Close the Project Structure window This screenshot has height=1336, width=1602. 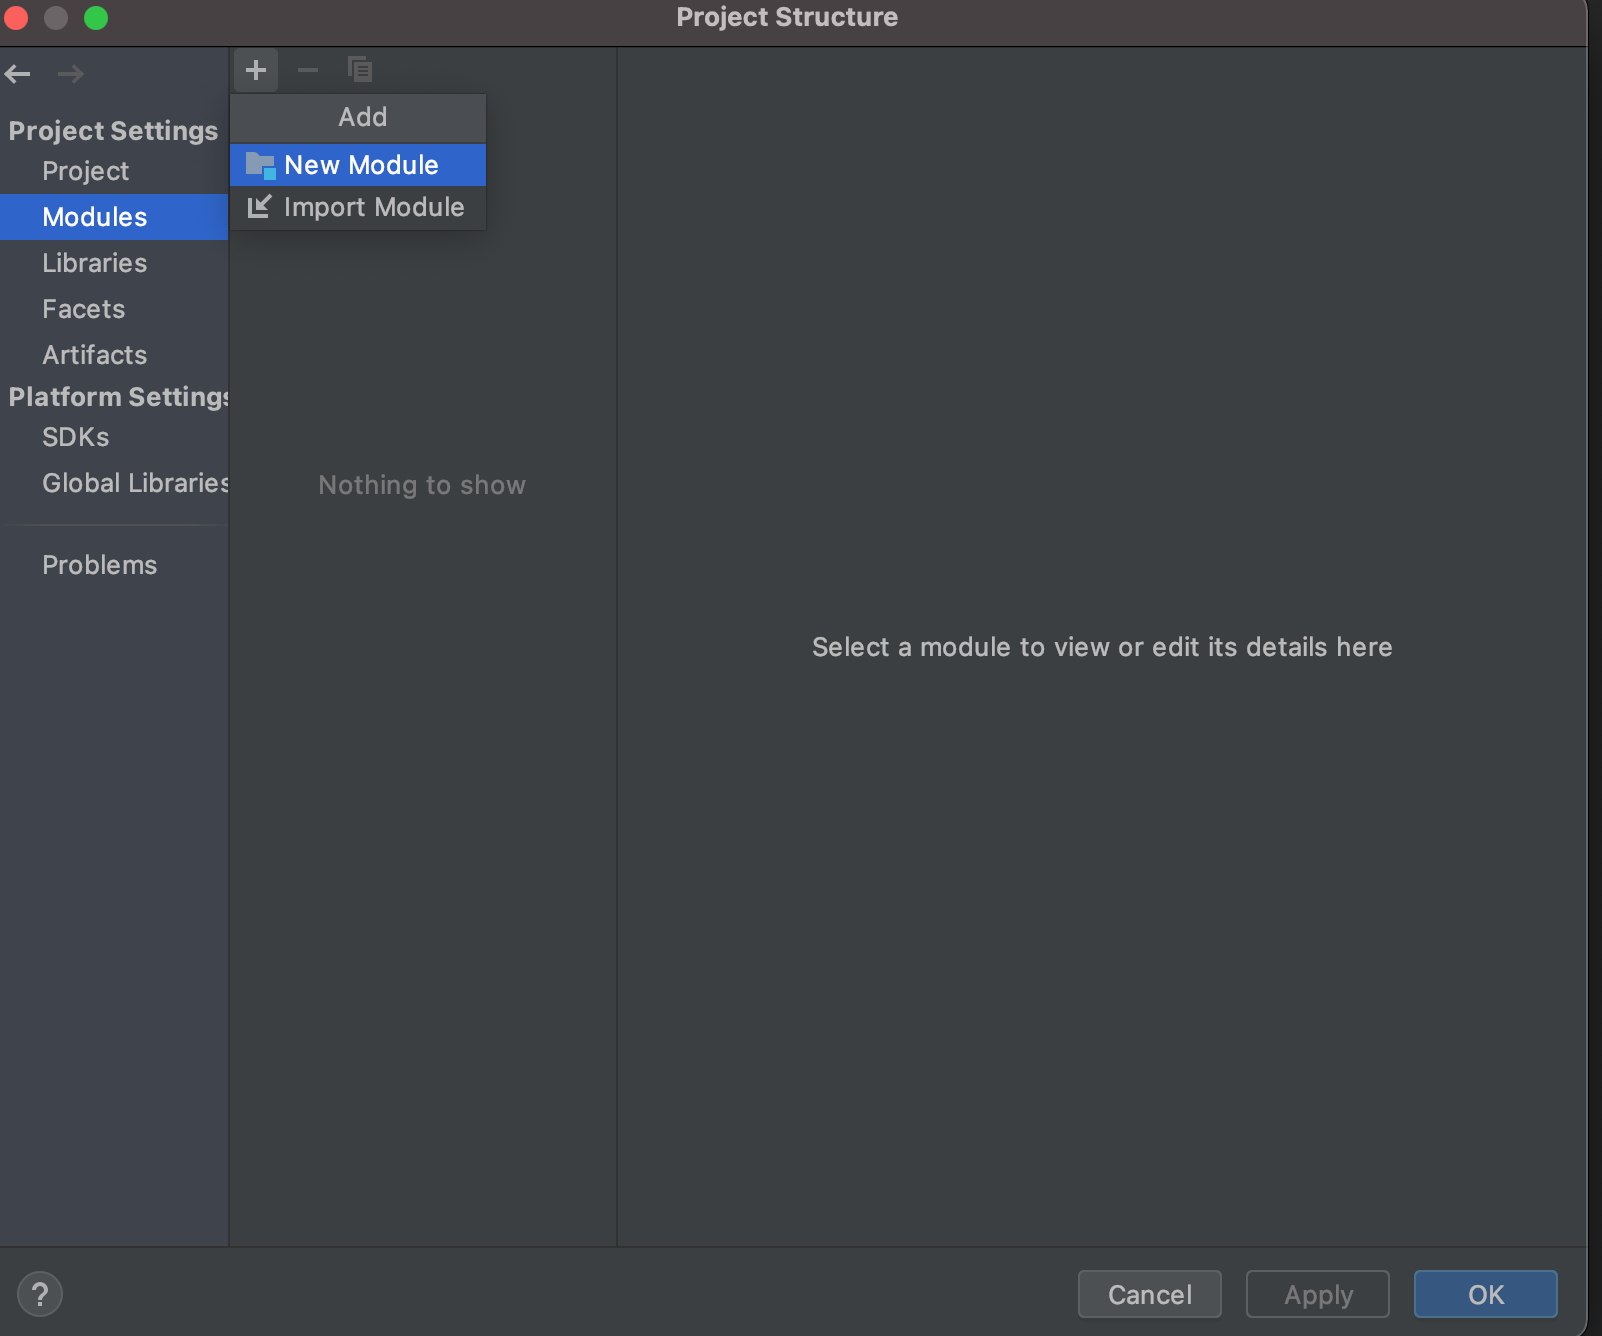[x=16, y=18]
